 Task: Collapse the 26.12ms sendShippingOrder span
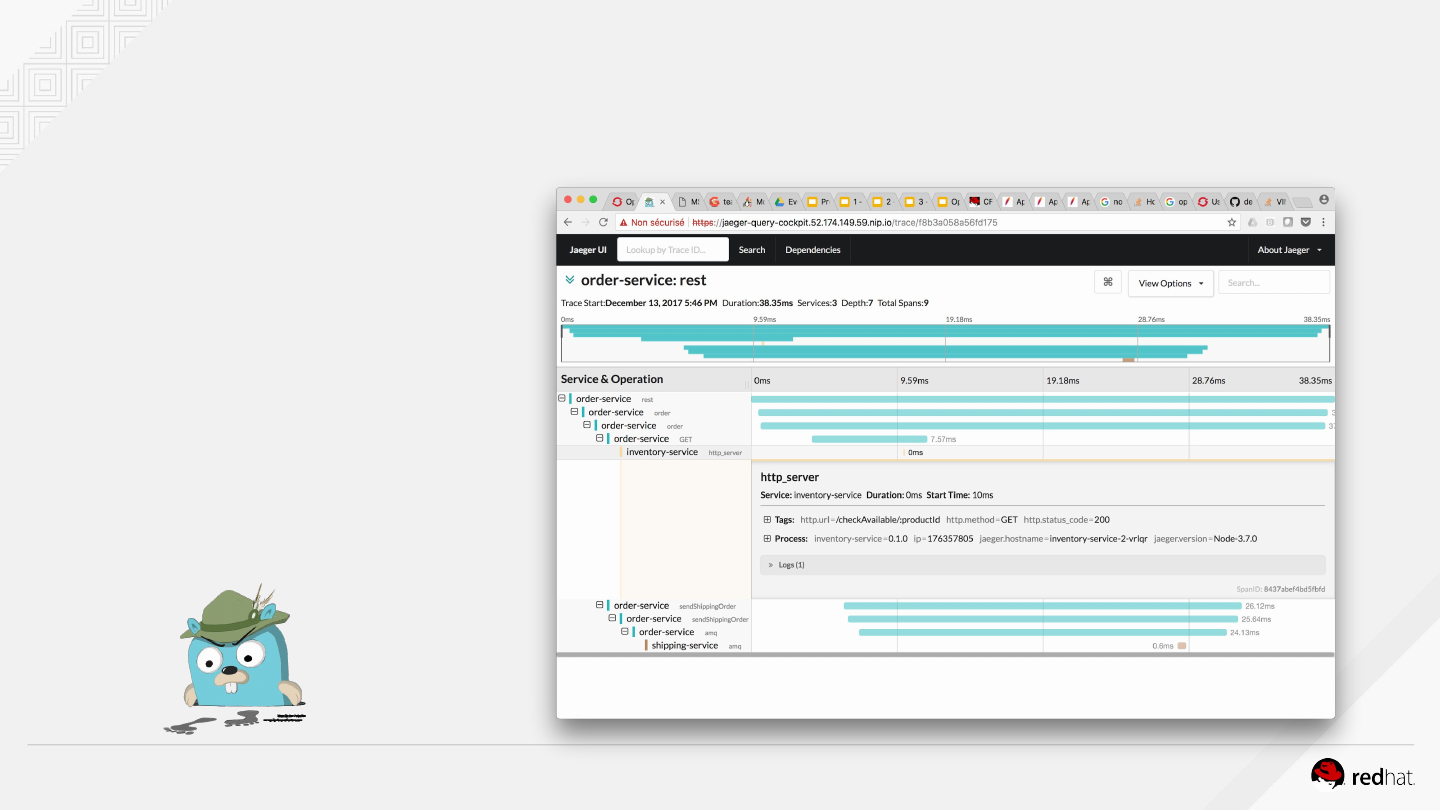[600, 605]
